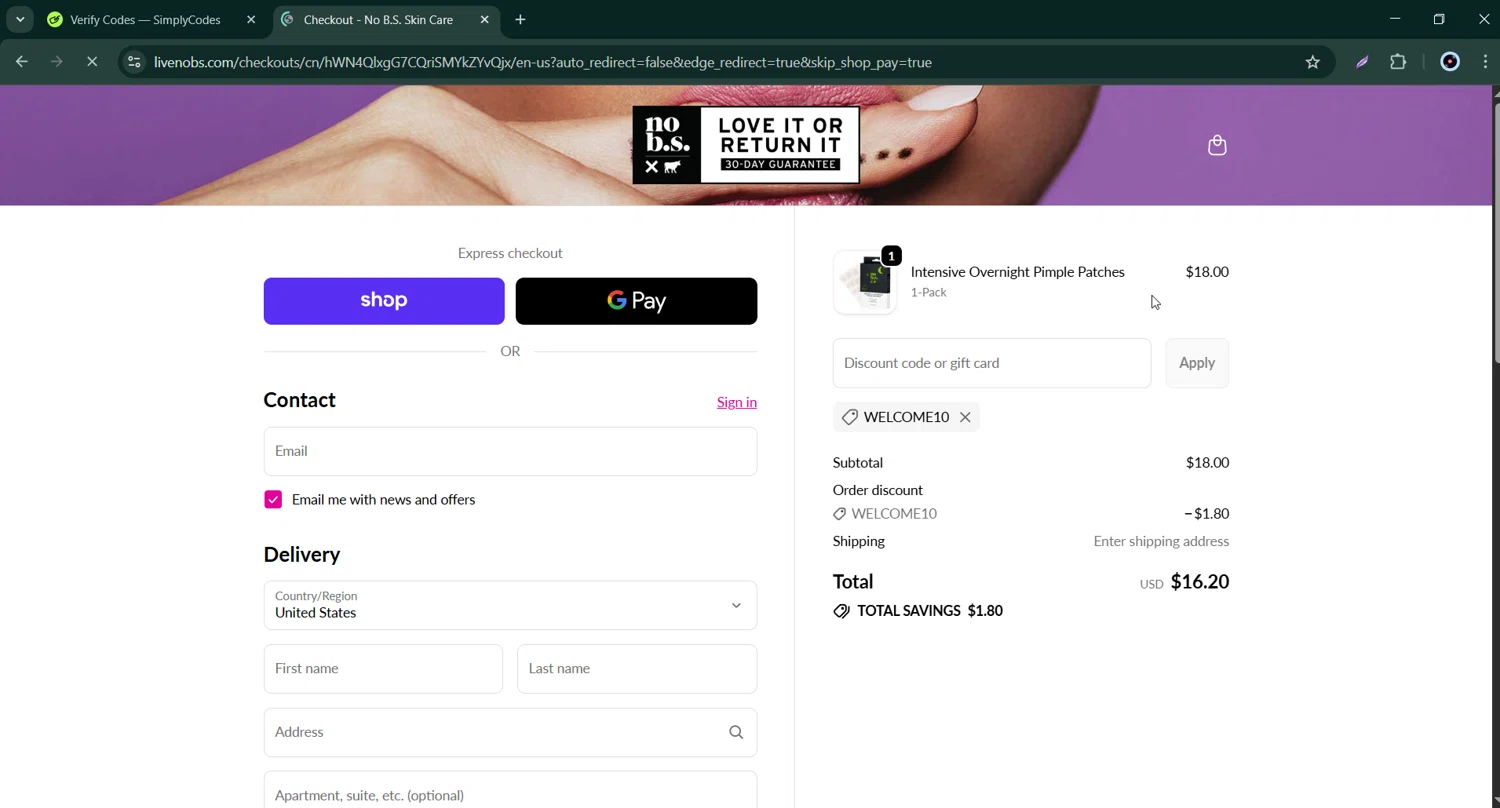
Task: Click the 1-Pack variant text
Action: (x=928, y=293)
